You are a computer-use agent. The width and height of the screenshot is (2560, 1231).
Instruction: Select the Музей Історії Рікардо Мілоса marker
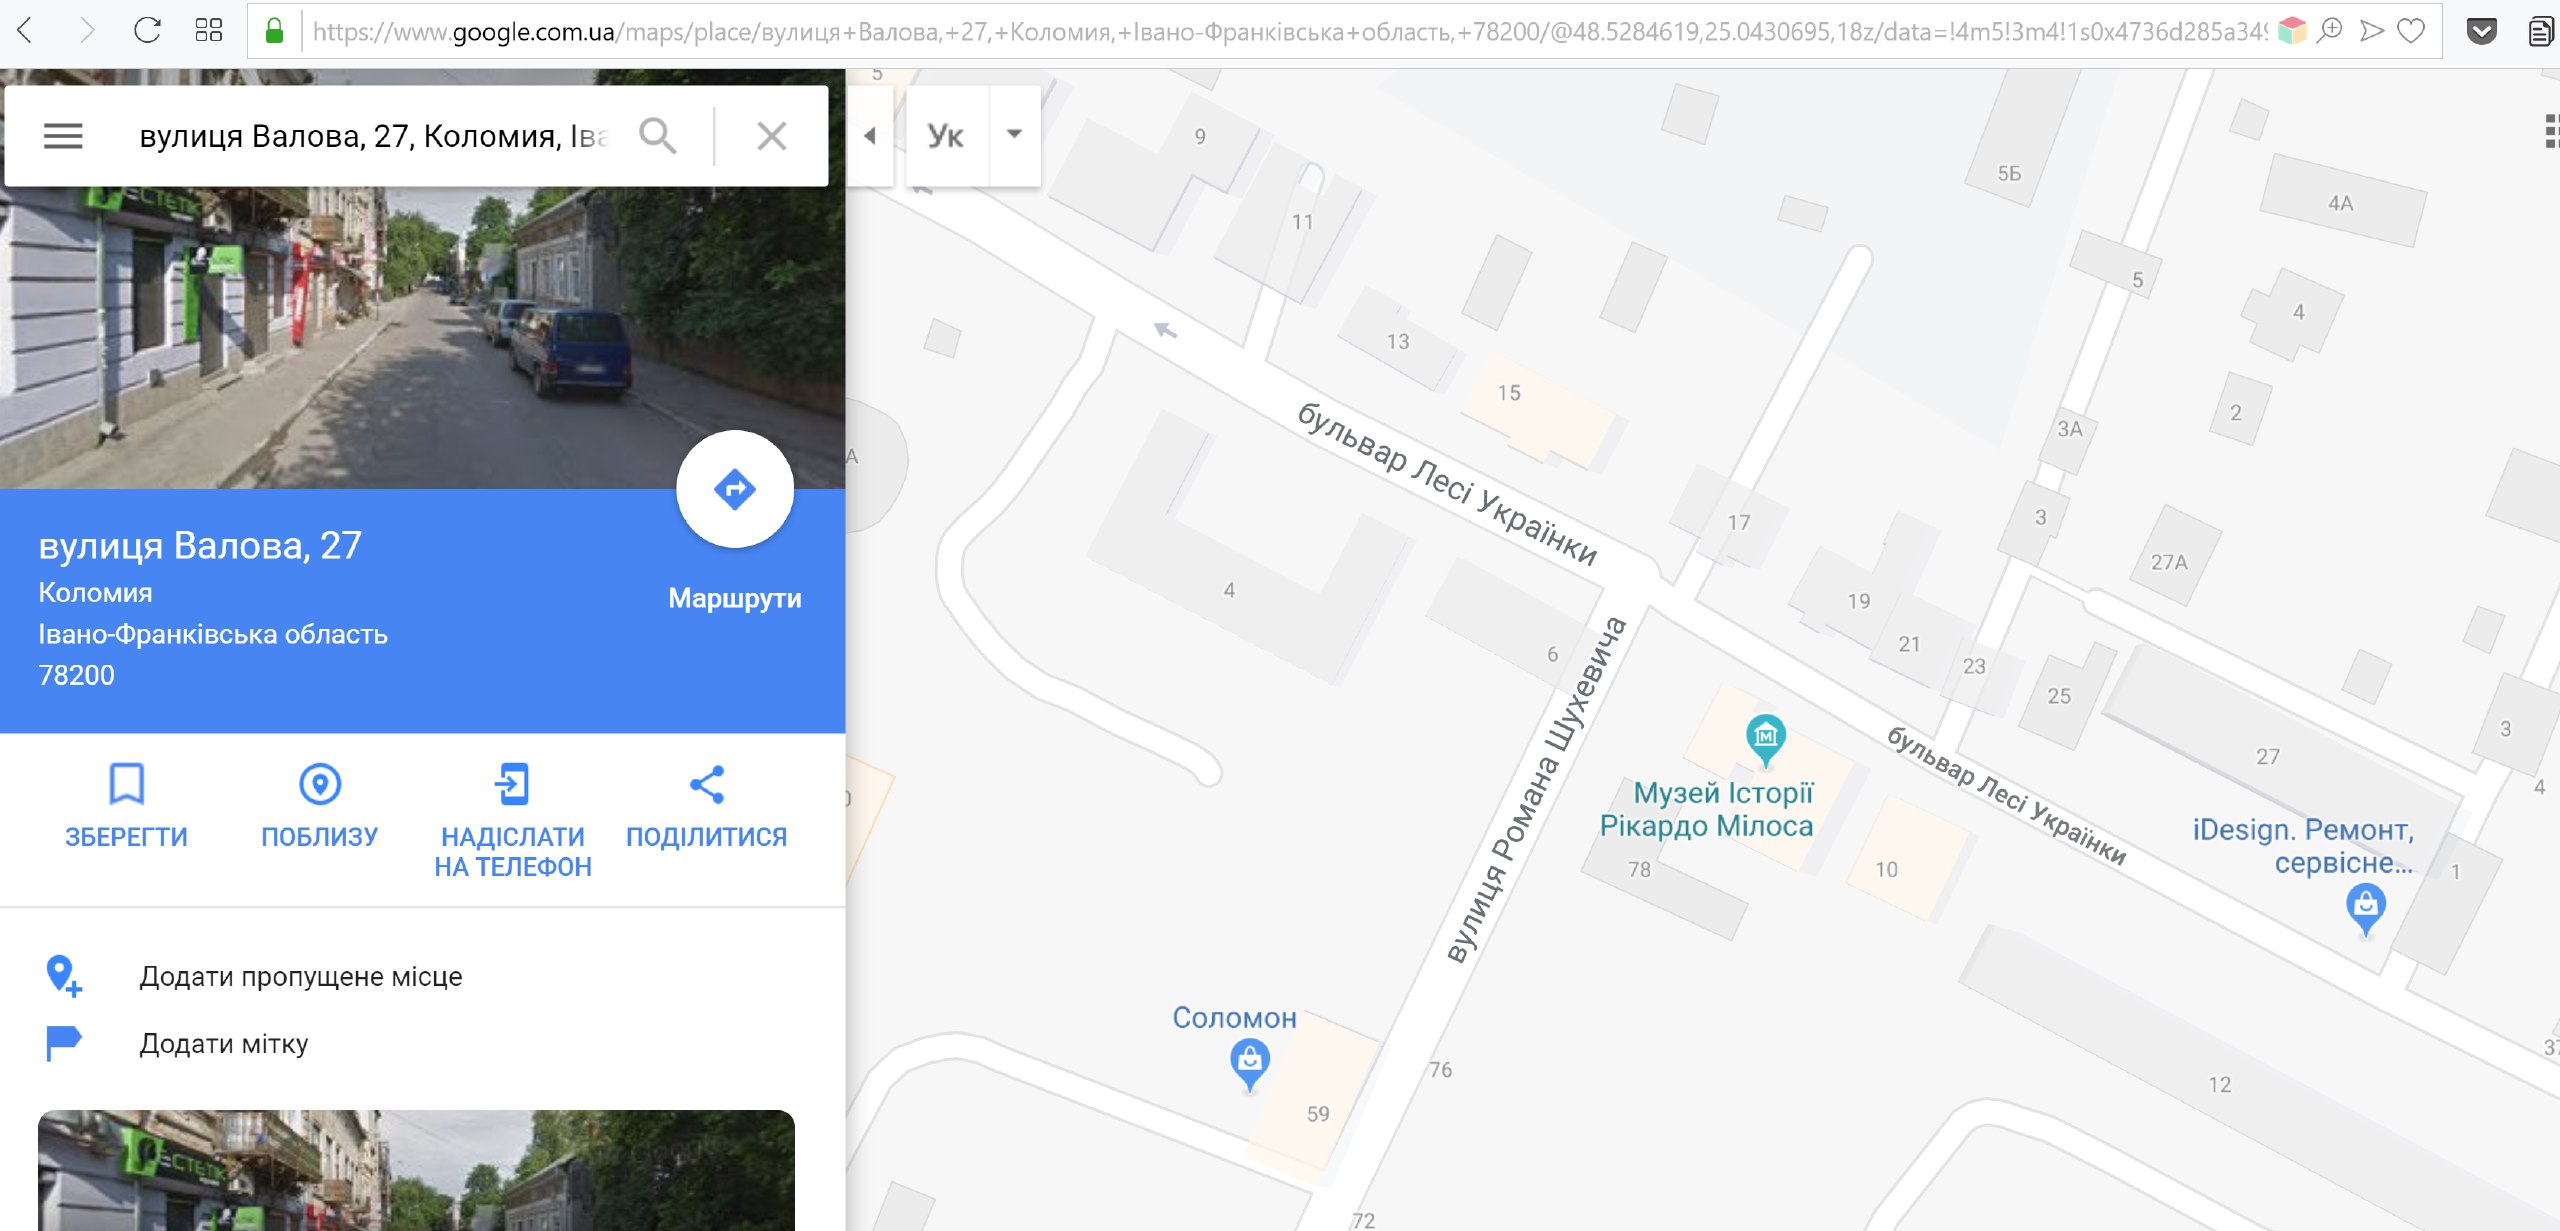1765,739
